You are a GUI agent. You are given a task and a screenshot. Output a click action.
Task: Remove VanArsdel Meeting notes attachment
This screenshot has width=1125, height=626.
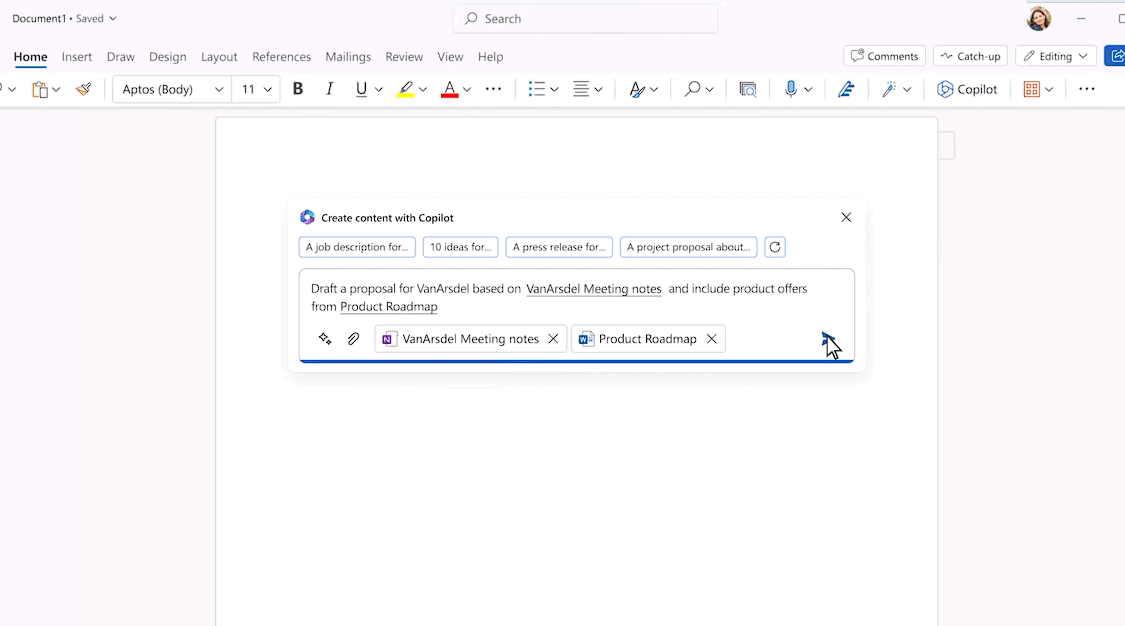point(553,338)
